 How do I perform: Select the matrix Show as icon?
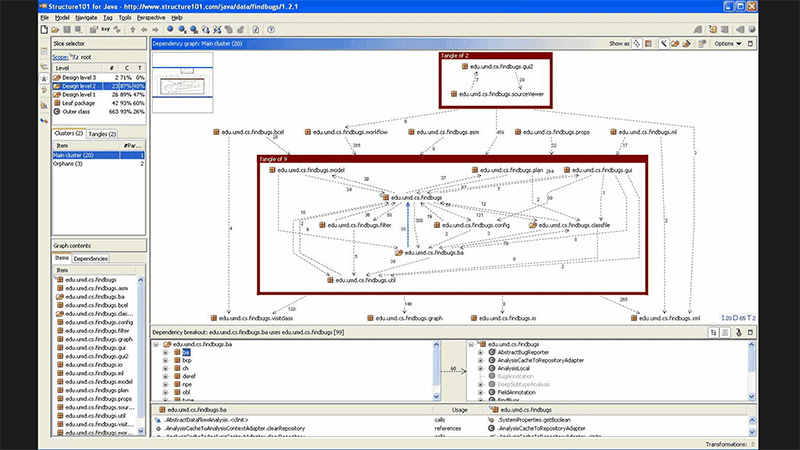(x=648, y=44)
